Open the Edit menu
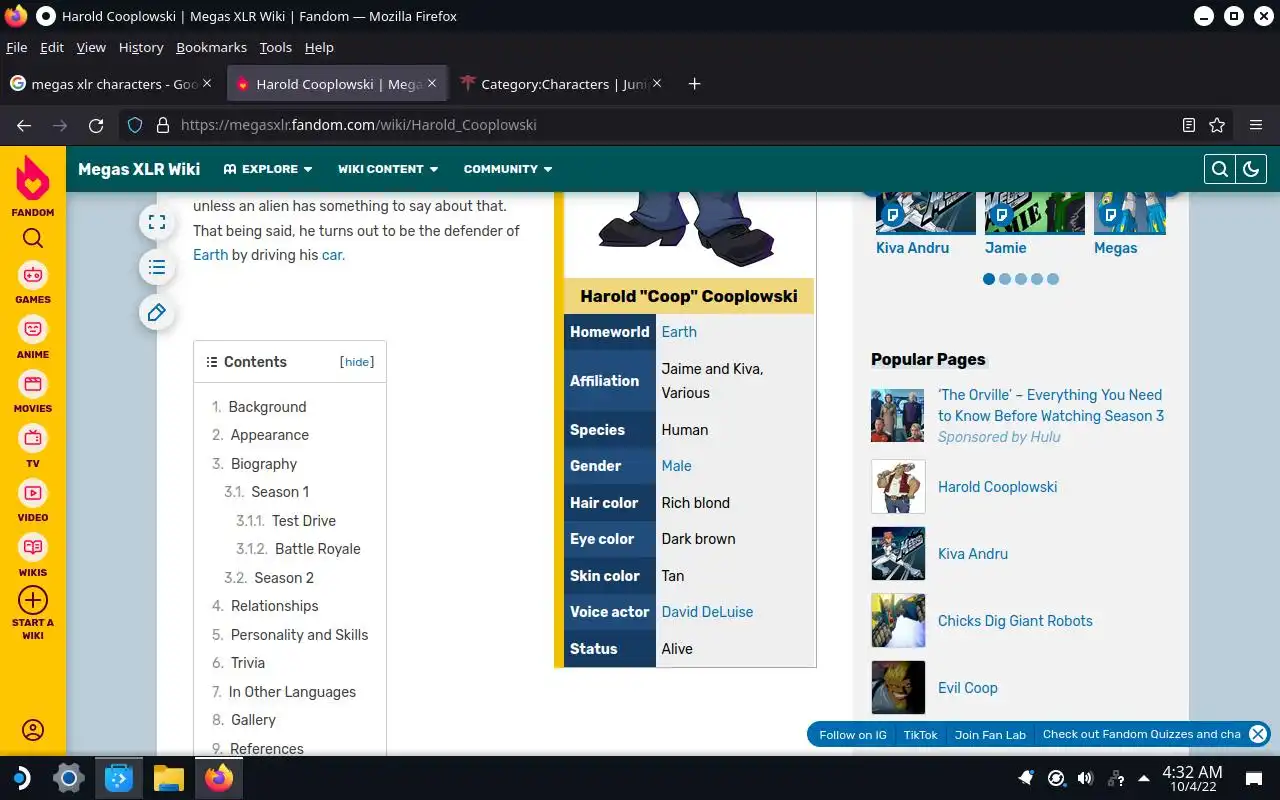1280x800 pixels. coord(52,47)
